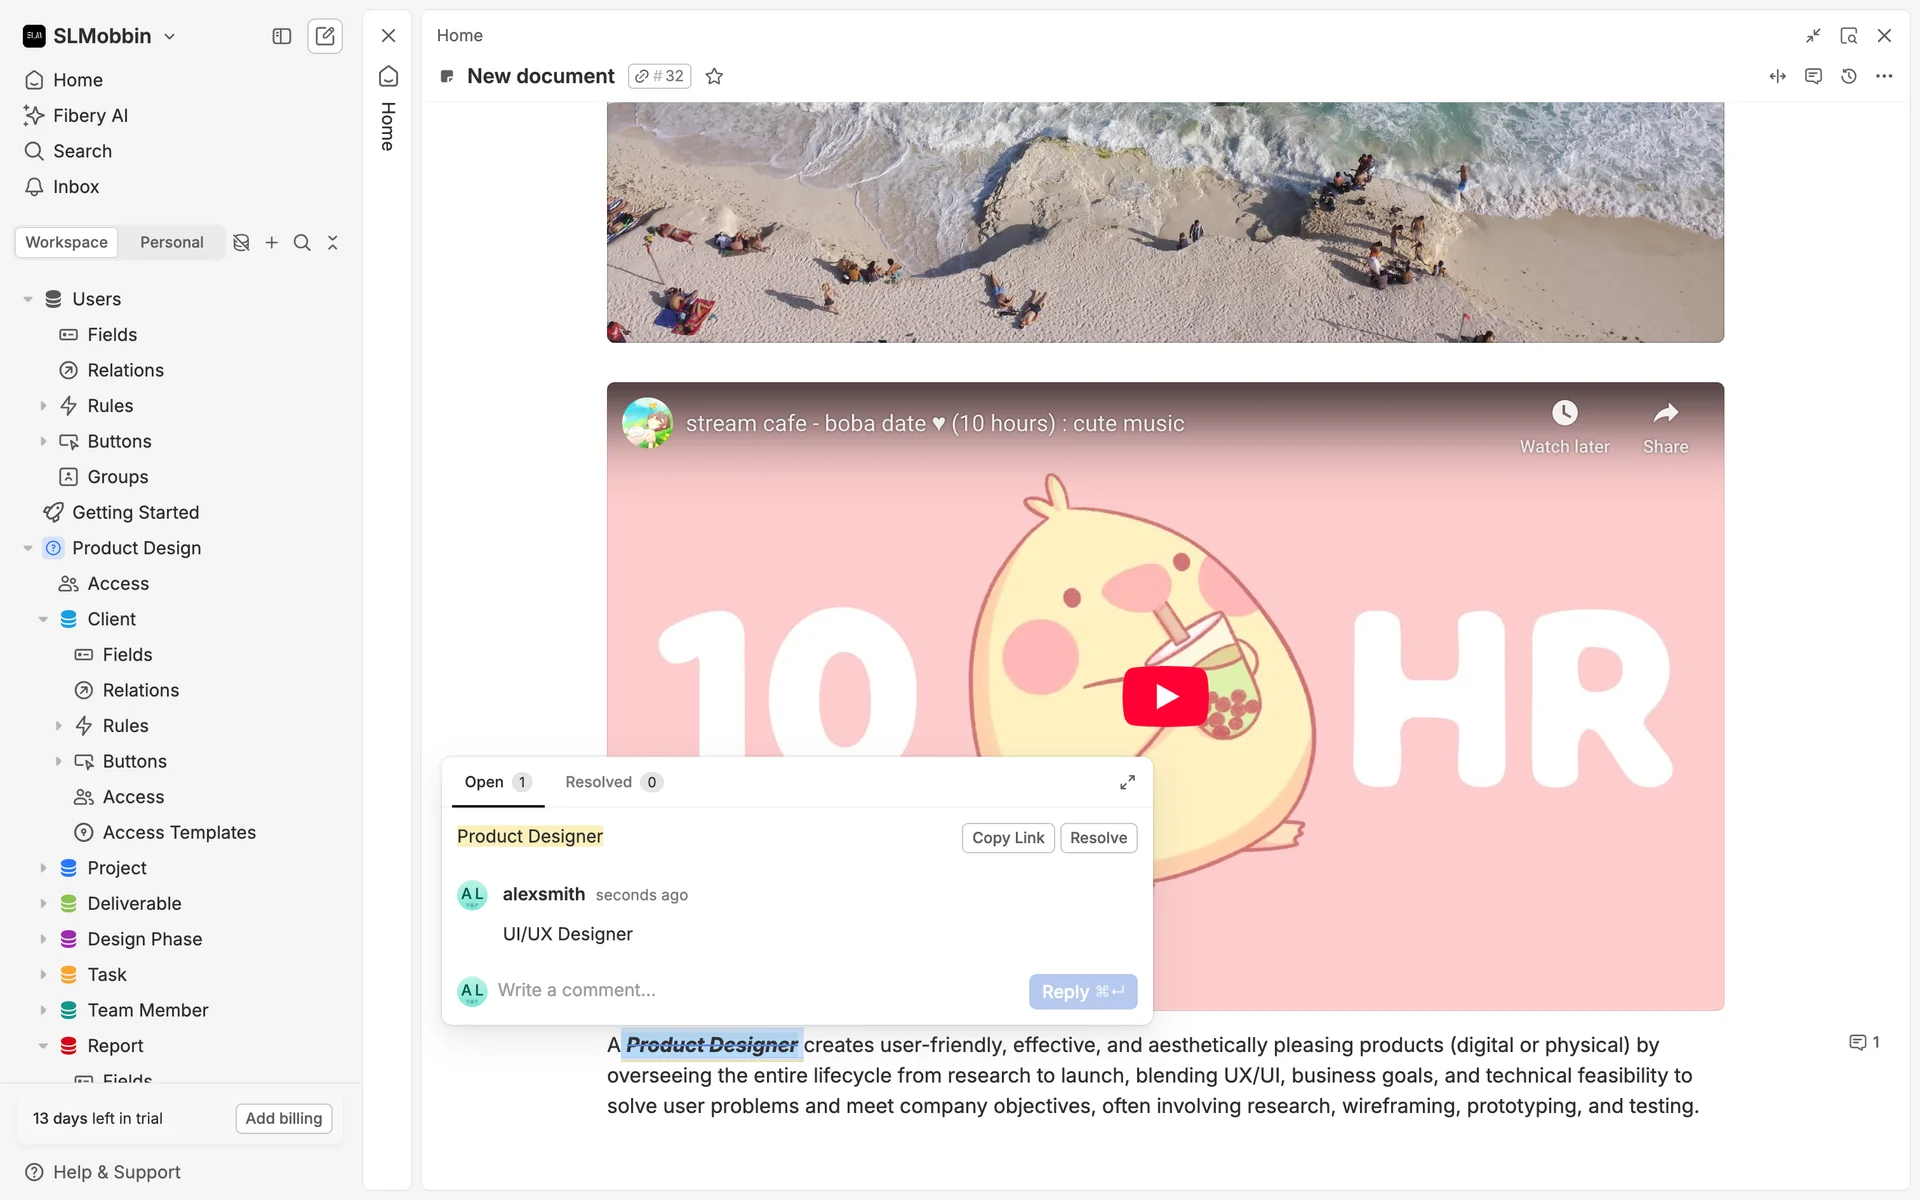Expand the Project database item
The height and width of the screenshot is (1200, 1920).
coord(43,868)
